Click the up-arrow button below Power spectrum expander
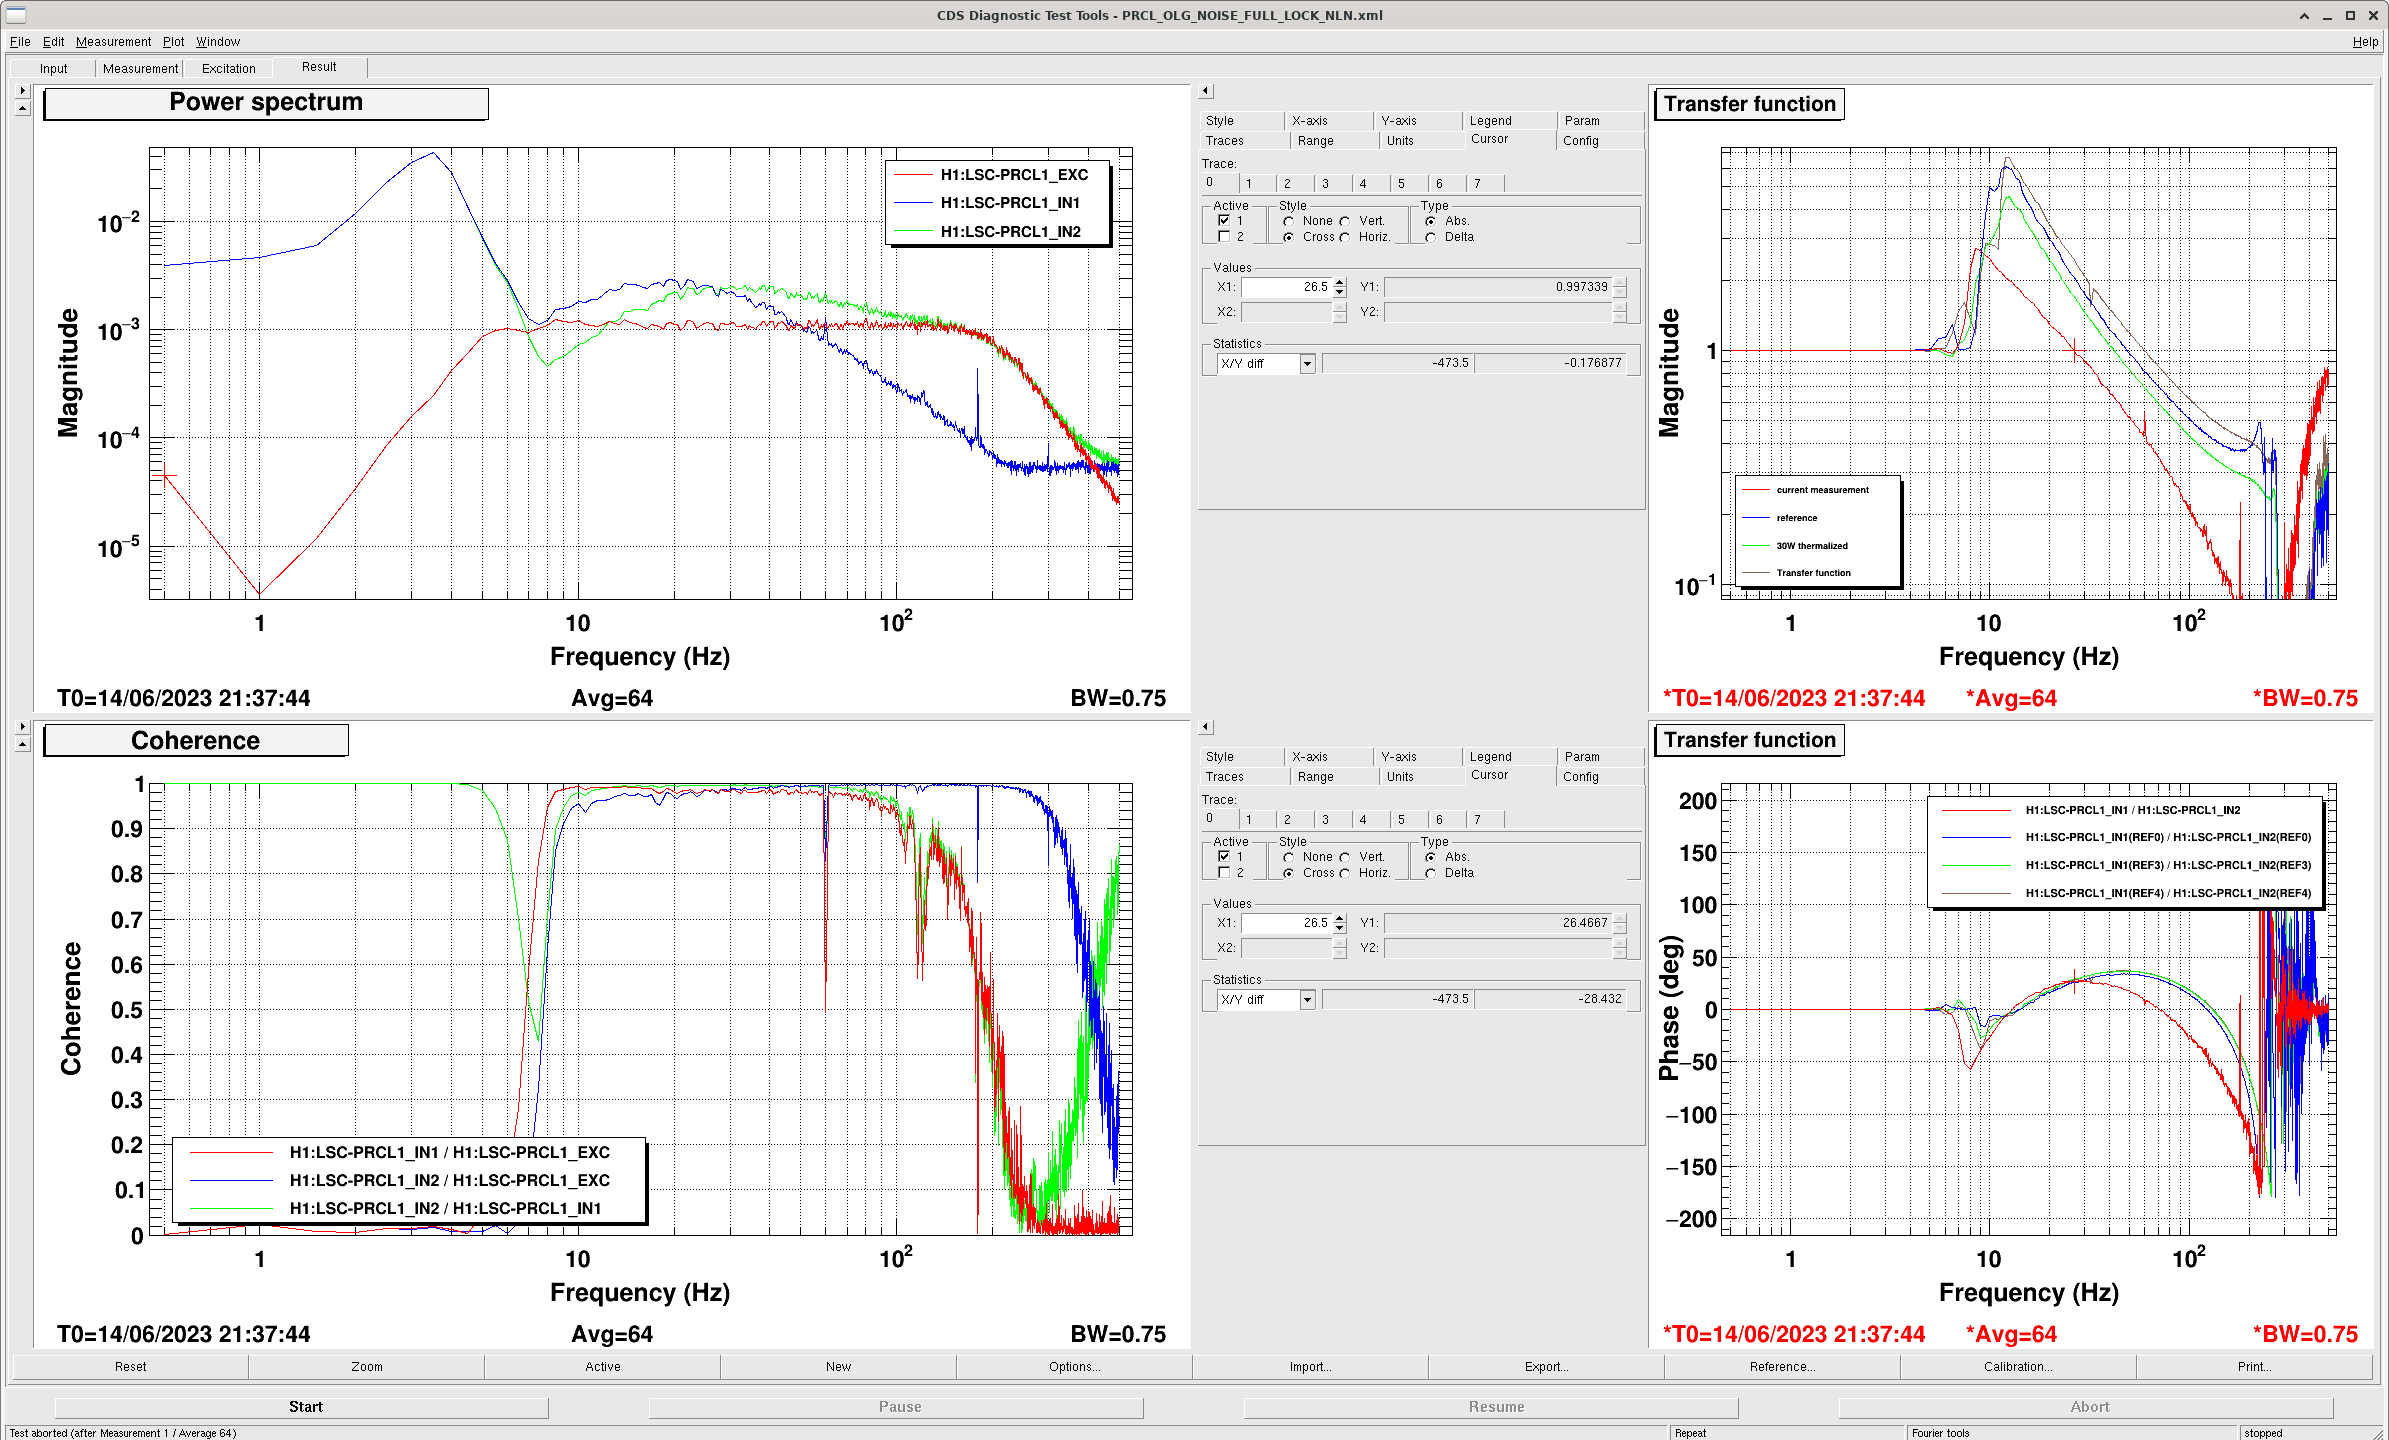 [x=22, y=108]
